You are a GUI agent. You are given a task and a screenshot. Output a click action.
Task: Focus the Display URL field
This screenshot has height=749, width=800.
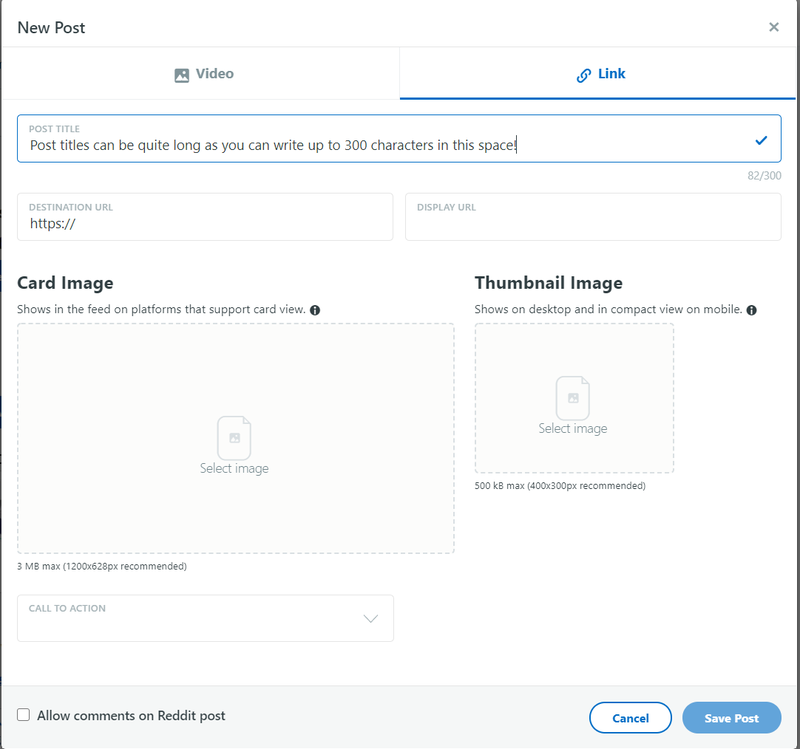coord(593,217)
